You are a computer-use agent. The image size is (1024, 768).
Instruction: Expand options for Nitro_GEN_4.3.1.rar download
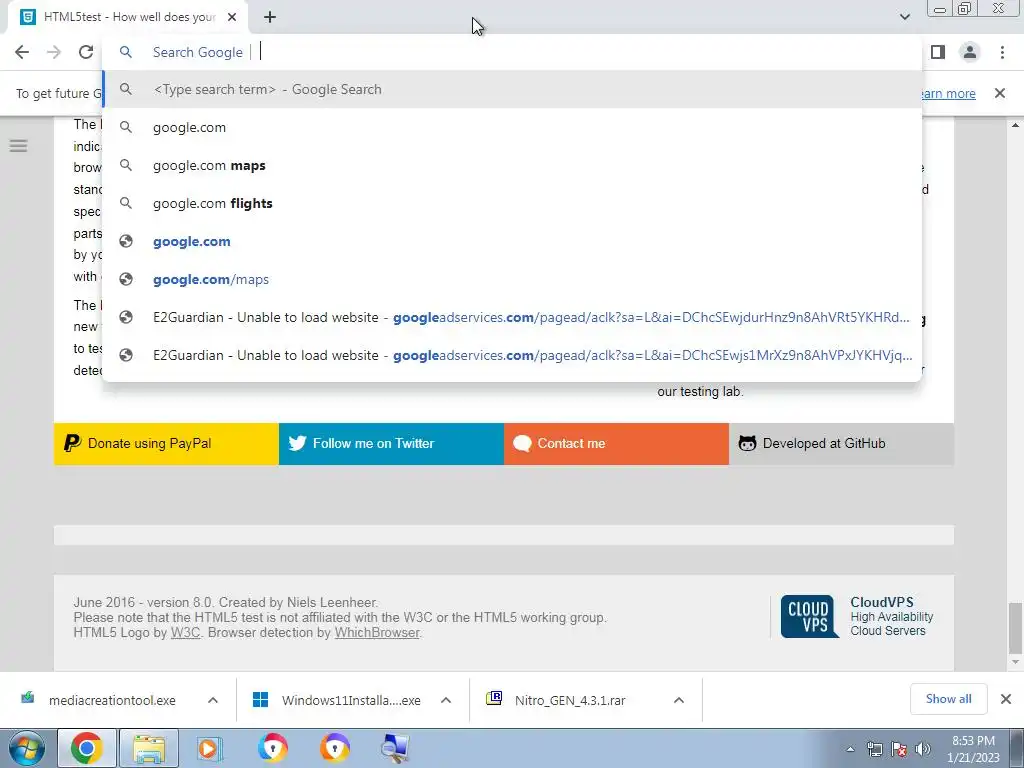[679, 700]
